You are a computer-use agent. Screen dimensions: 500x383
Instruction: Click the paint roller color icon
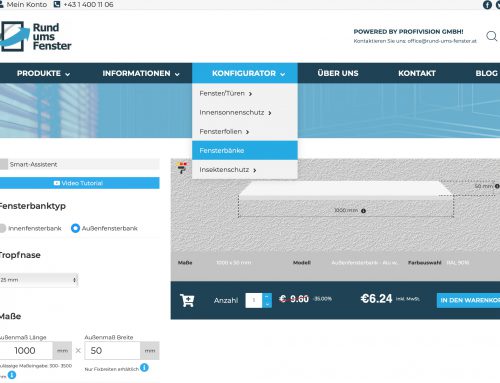182,168
